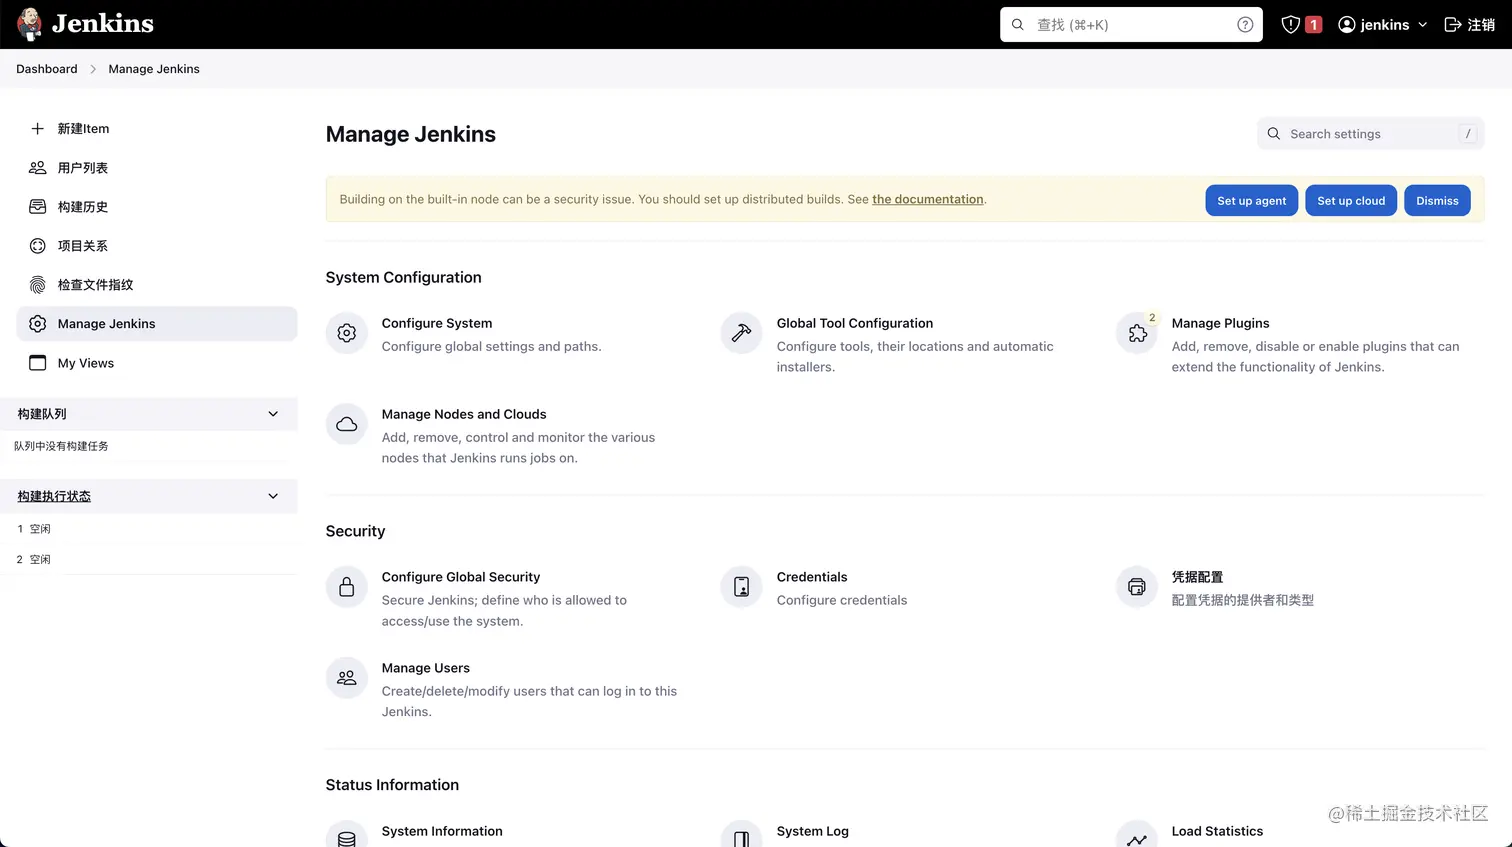The height and width of the screenshot is (847, 1512).
Task: Click the Manage Plugins title
Action: pyautogui.click(x=1221, y=323)
